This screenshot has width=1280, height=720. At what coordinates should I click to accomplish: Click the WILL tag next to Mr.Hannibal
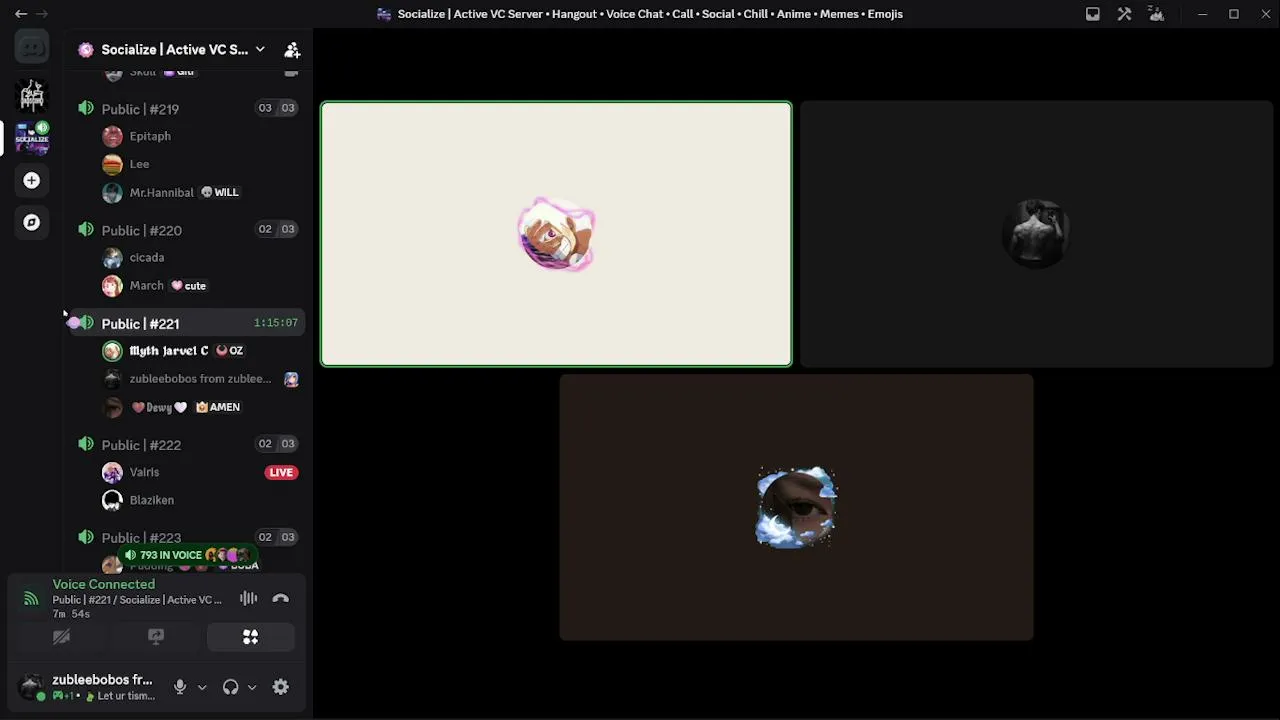click(220, 192)
